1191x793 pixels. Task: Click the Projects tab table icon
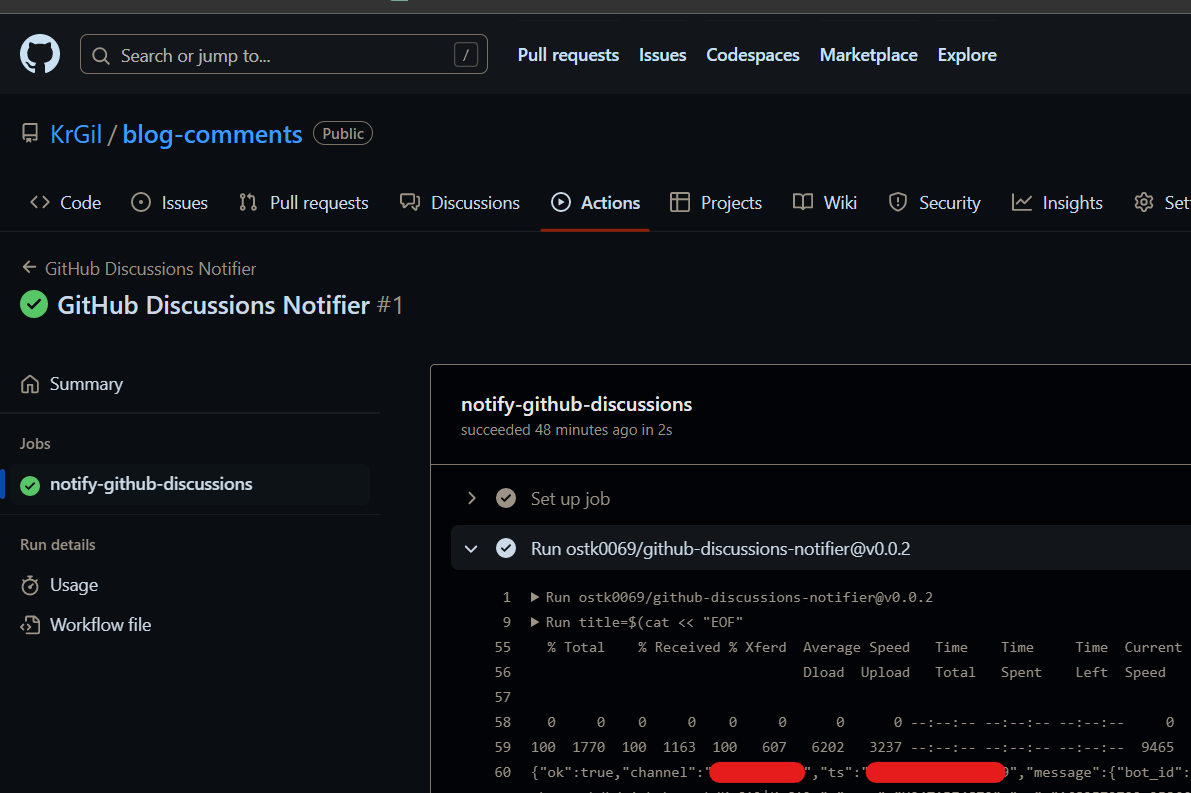(680, 202)
